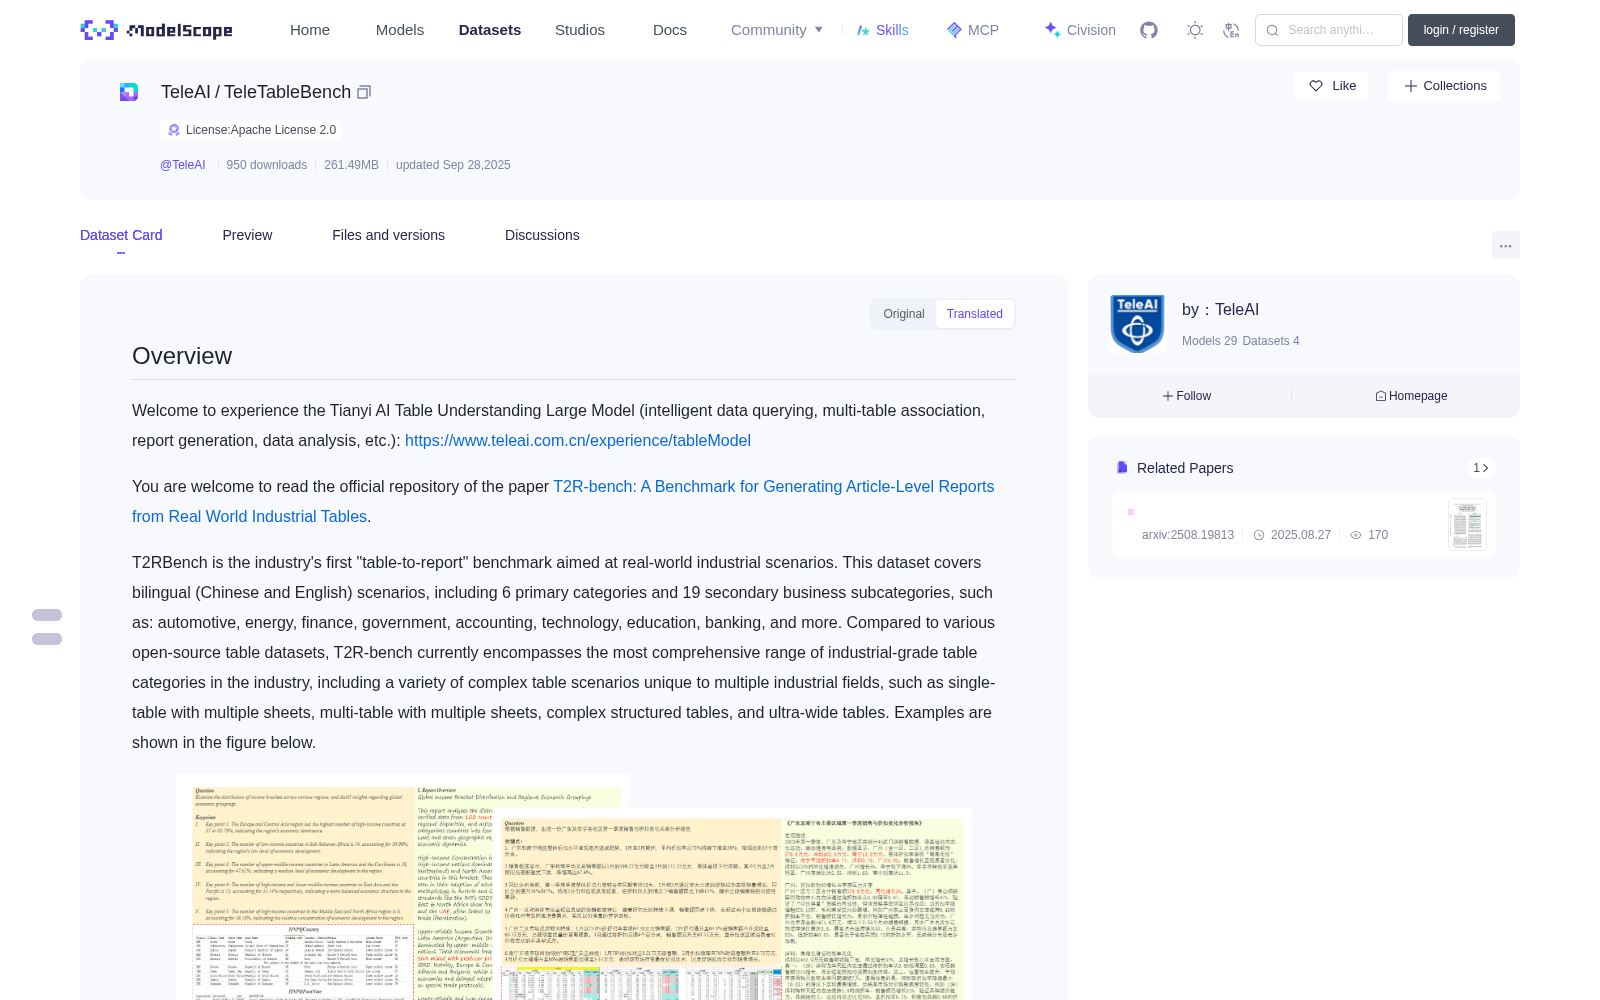The image size is (1600, 1000).
Task: Click the floating side widget on the left
Action: pyautogui.click(x=47, y=627)
